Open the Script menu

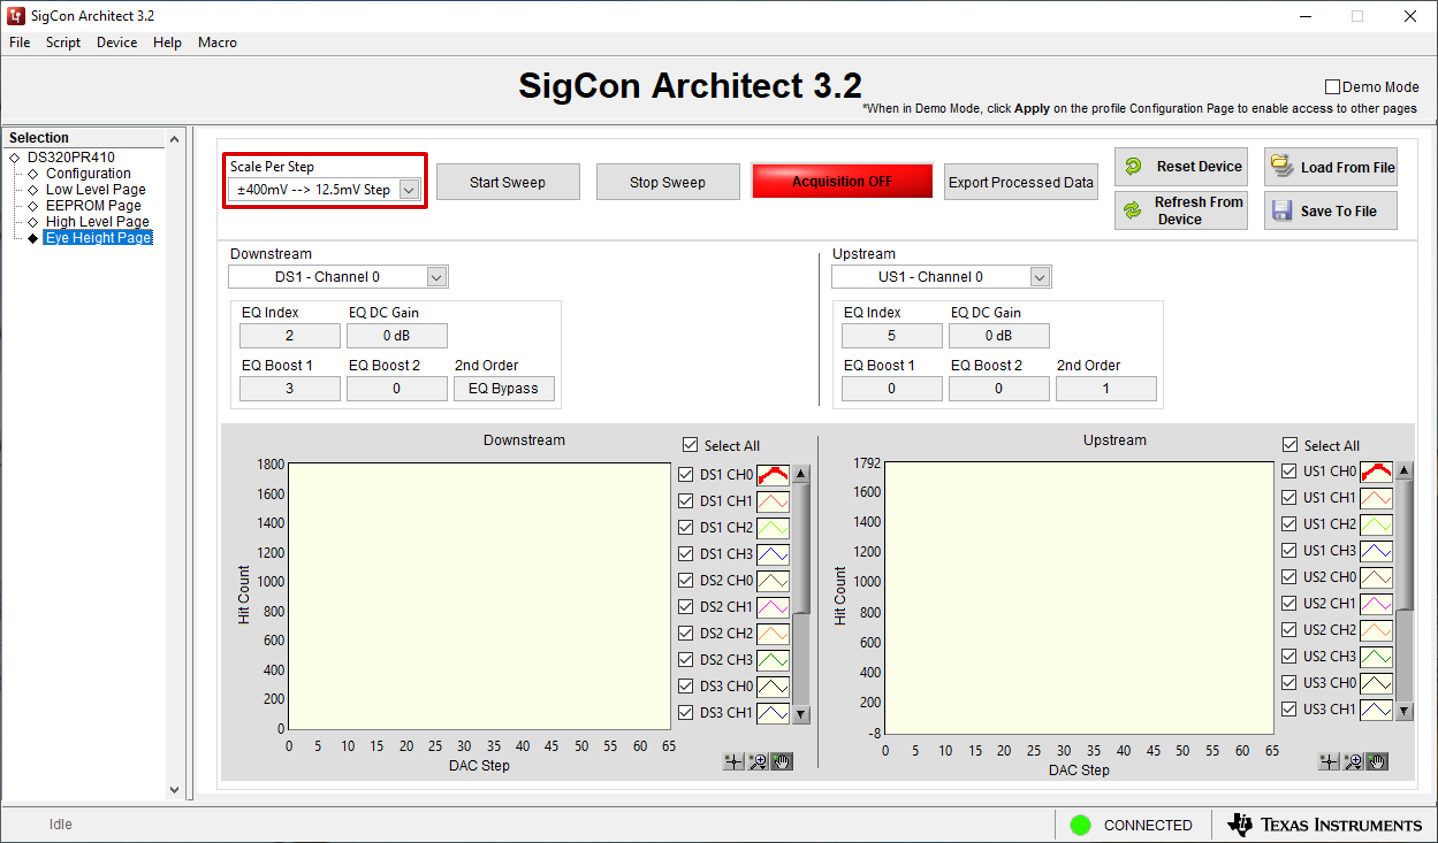click(x=63, y=42)
